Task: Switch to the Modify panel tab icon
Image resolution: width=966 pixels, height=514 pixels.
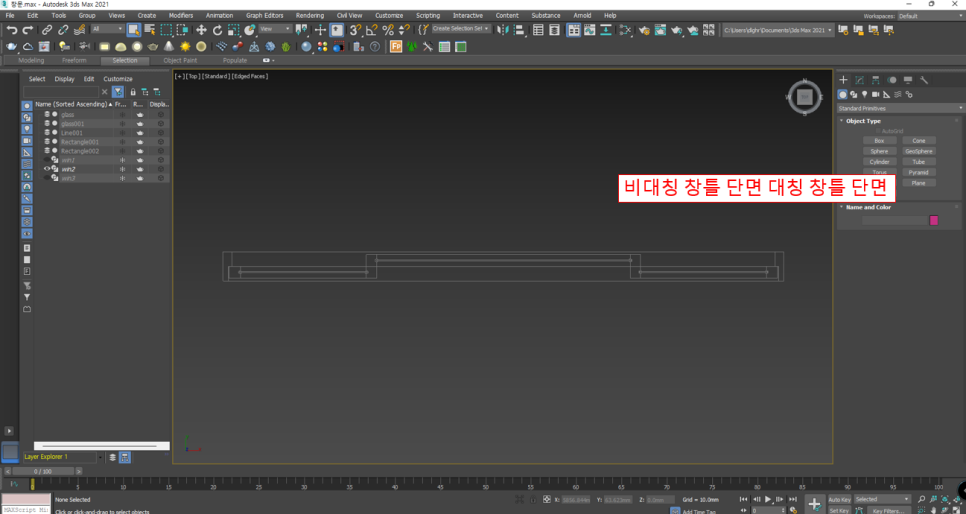Action: [859, 80]
